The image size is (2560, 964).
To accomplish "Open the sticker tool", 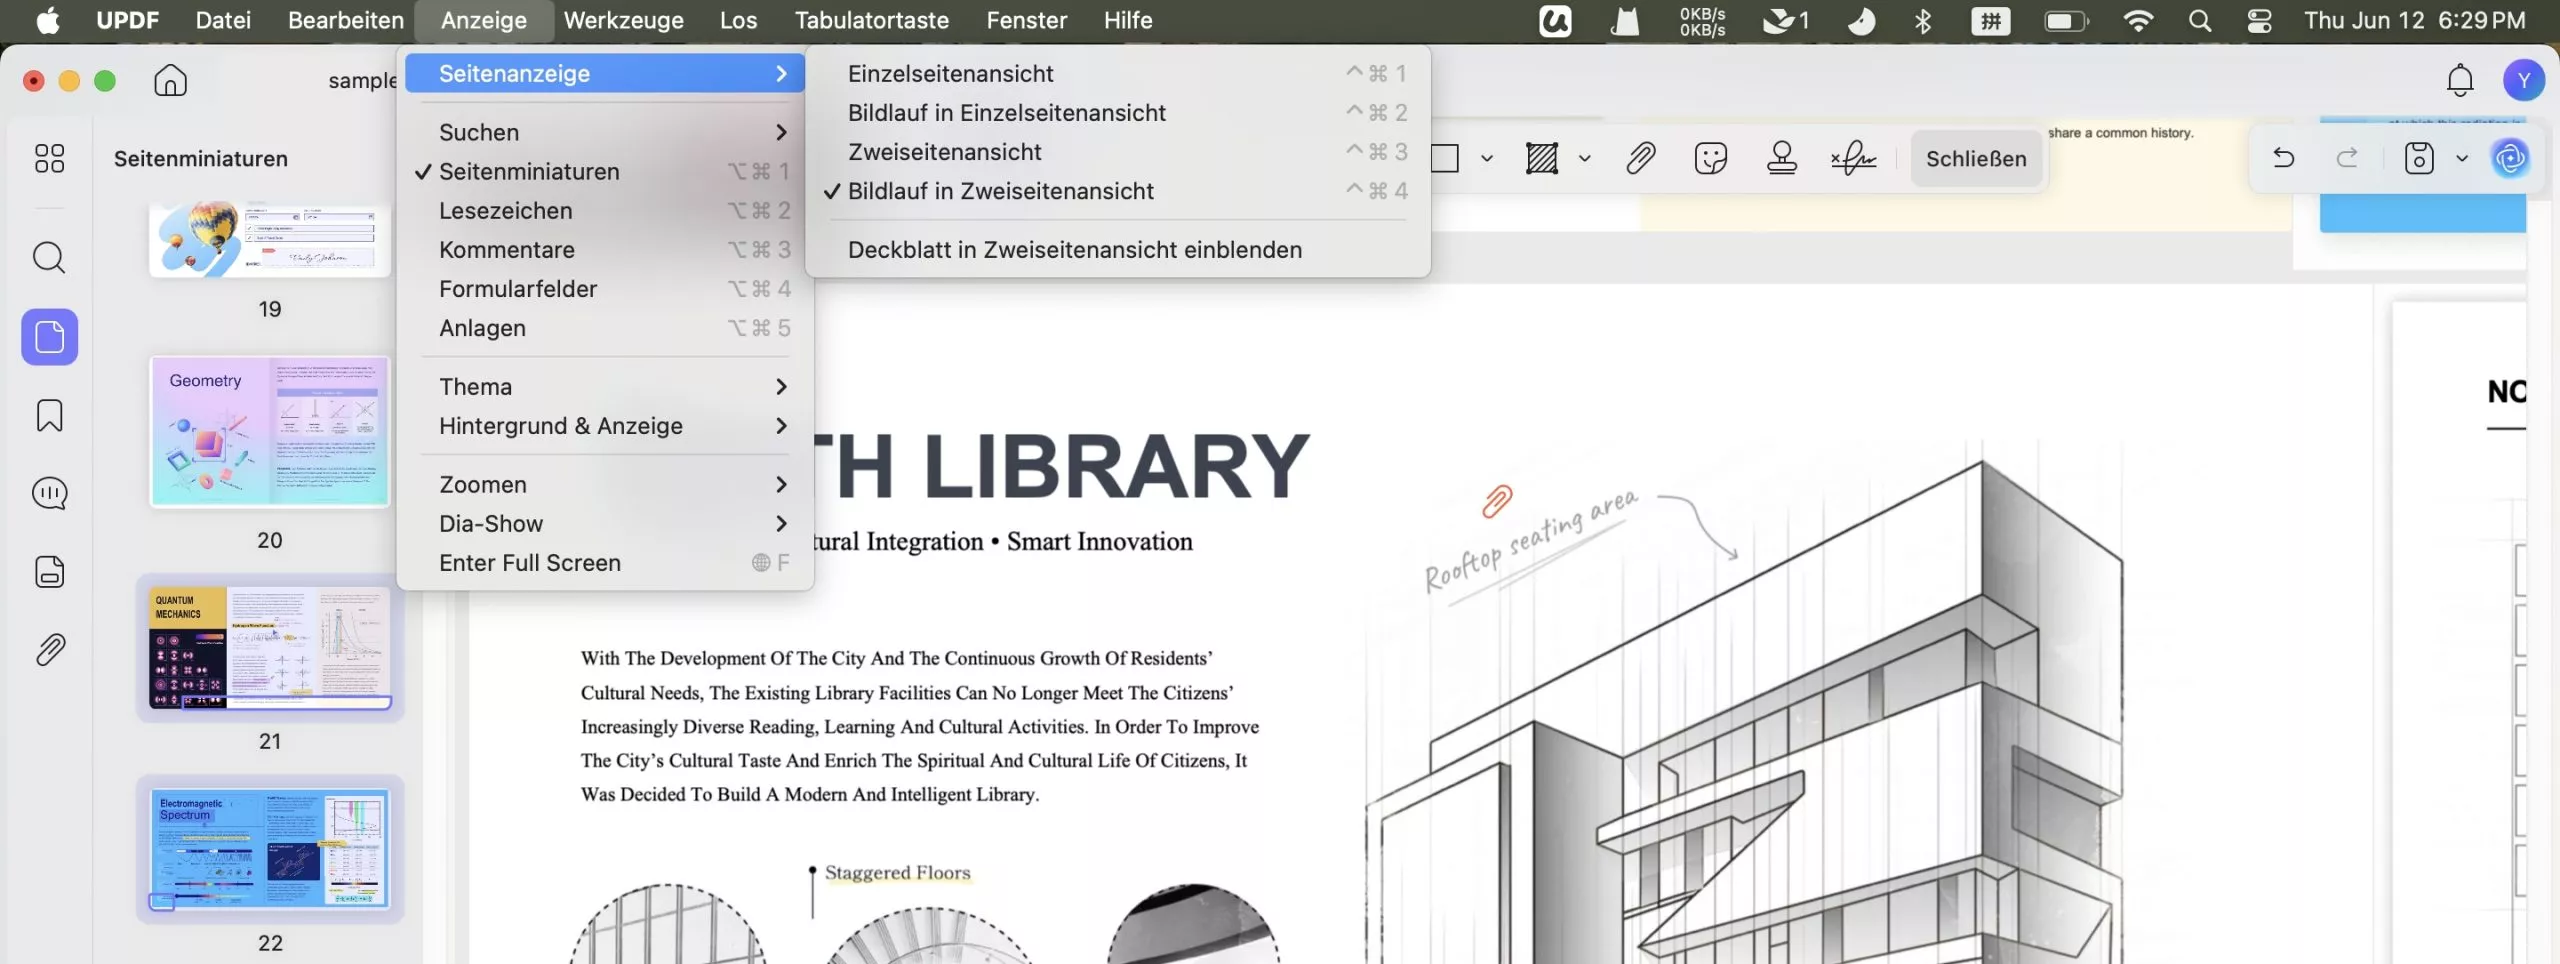I will pyautogui.click(x=1711, y=158).
